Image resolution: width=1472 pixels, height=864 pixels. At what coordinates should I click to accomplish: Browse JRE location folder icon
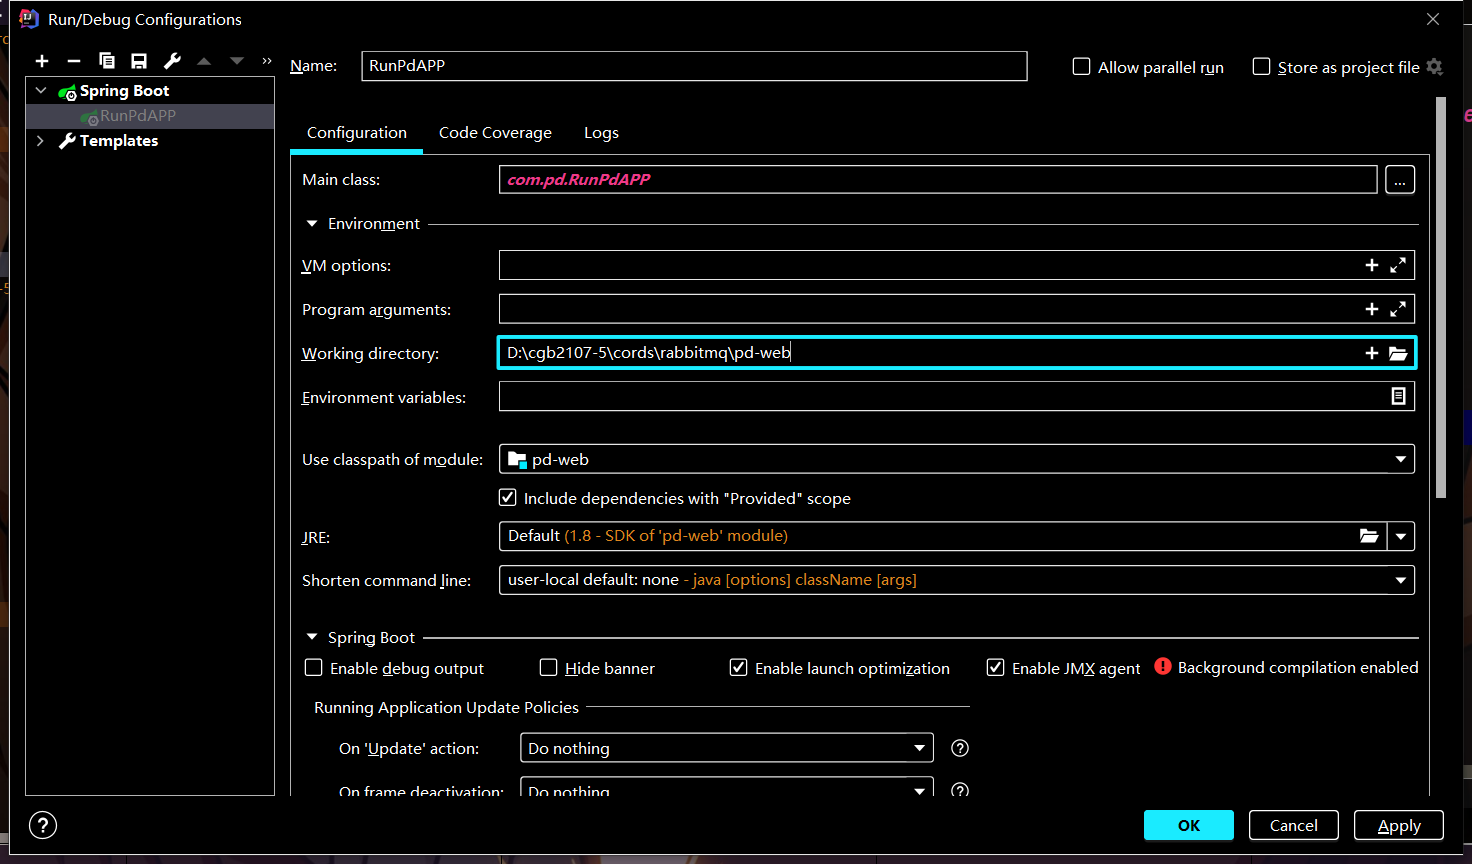pos(1369,536)
